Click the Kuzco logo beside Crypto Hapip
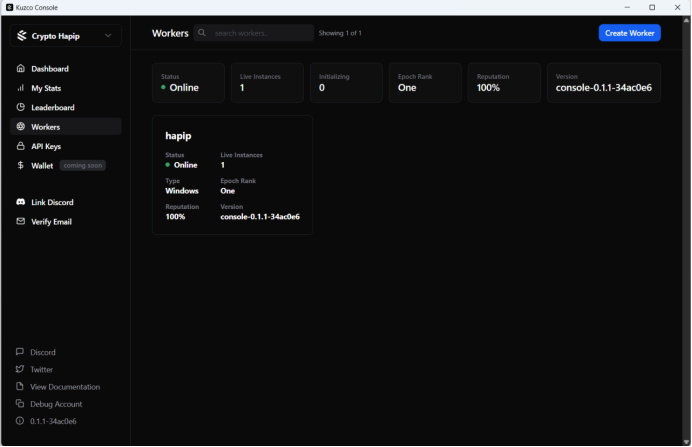 click(x=22, y=36)
